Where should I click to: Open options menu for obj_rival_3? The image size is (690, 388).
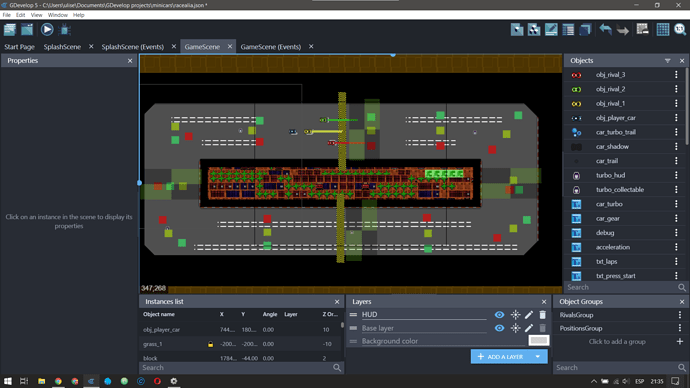click(676, 75)
